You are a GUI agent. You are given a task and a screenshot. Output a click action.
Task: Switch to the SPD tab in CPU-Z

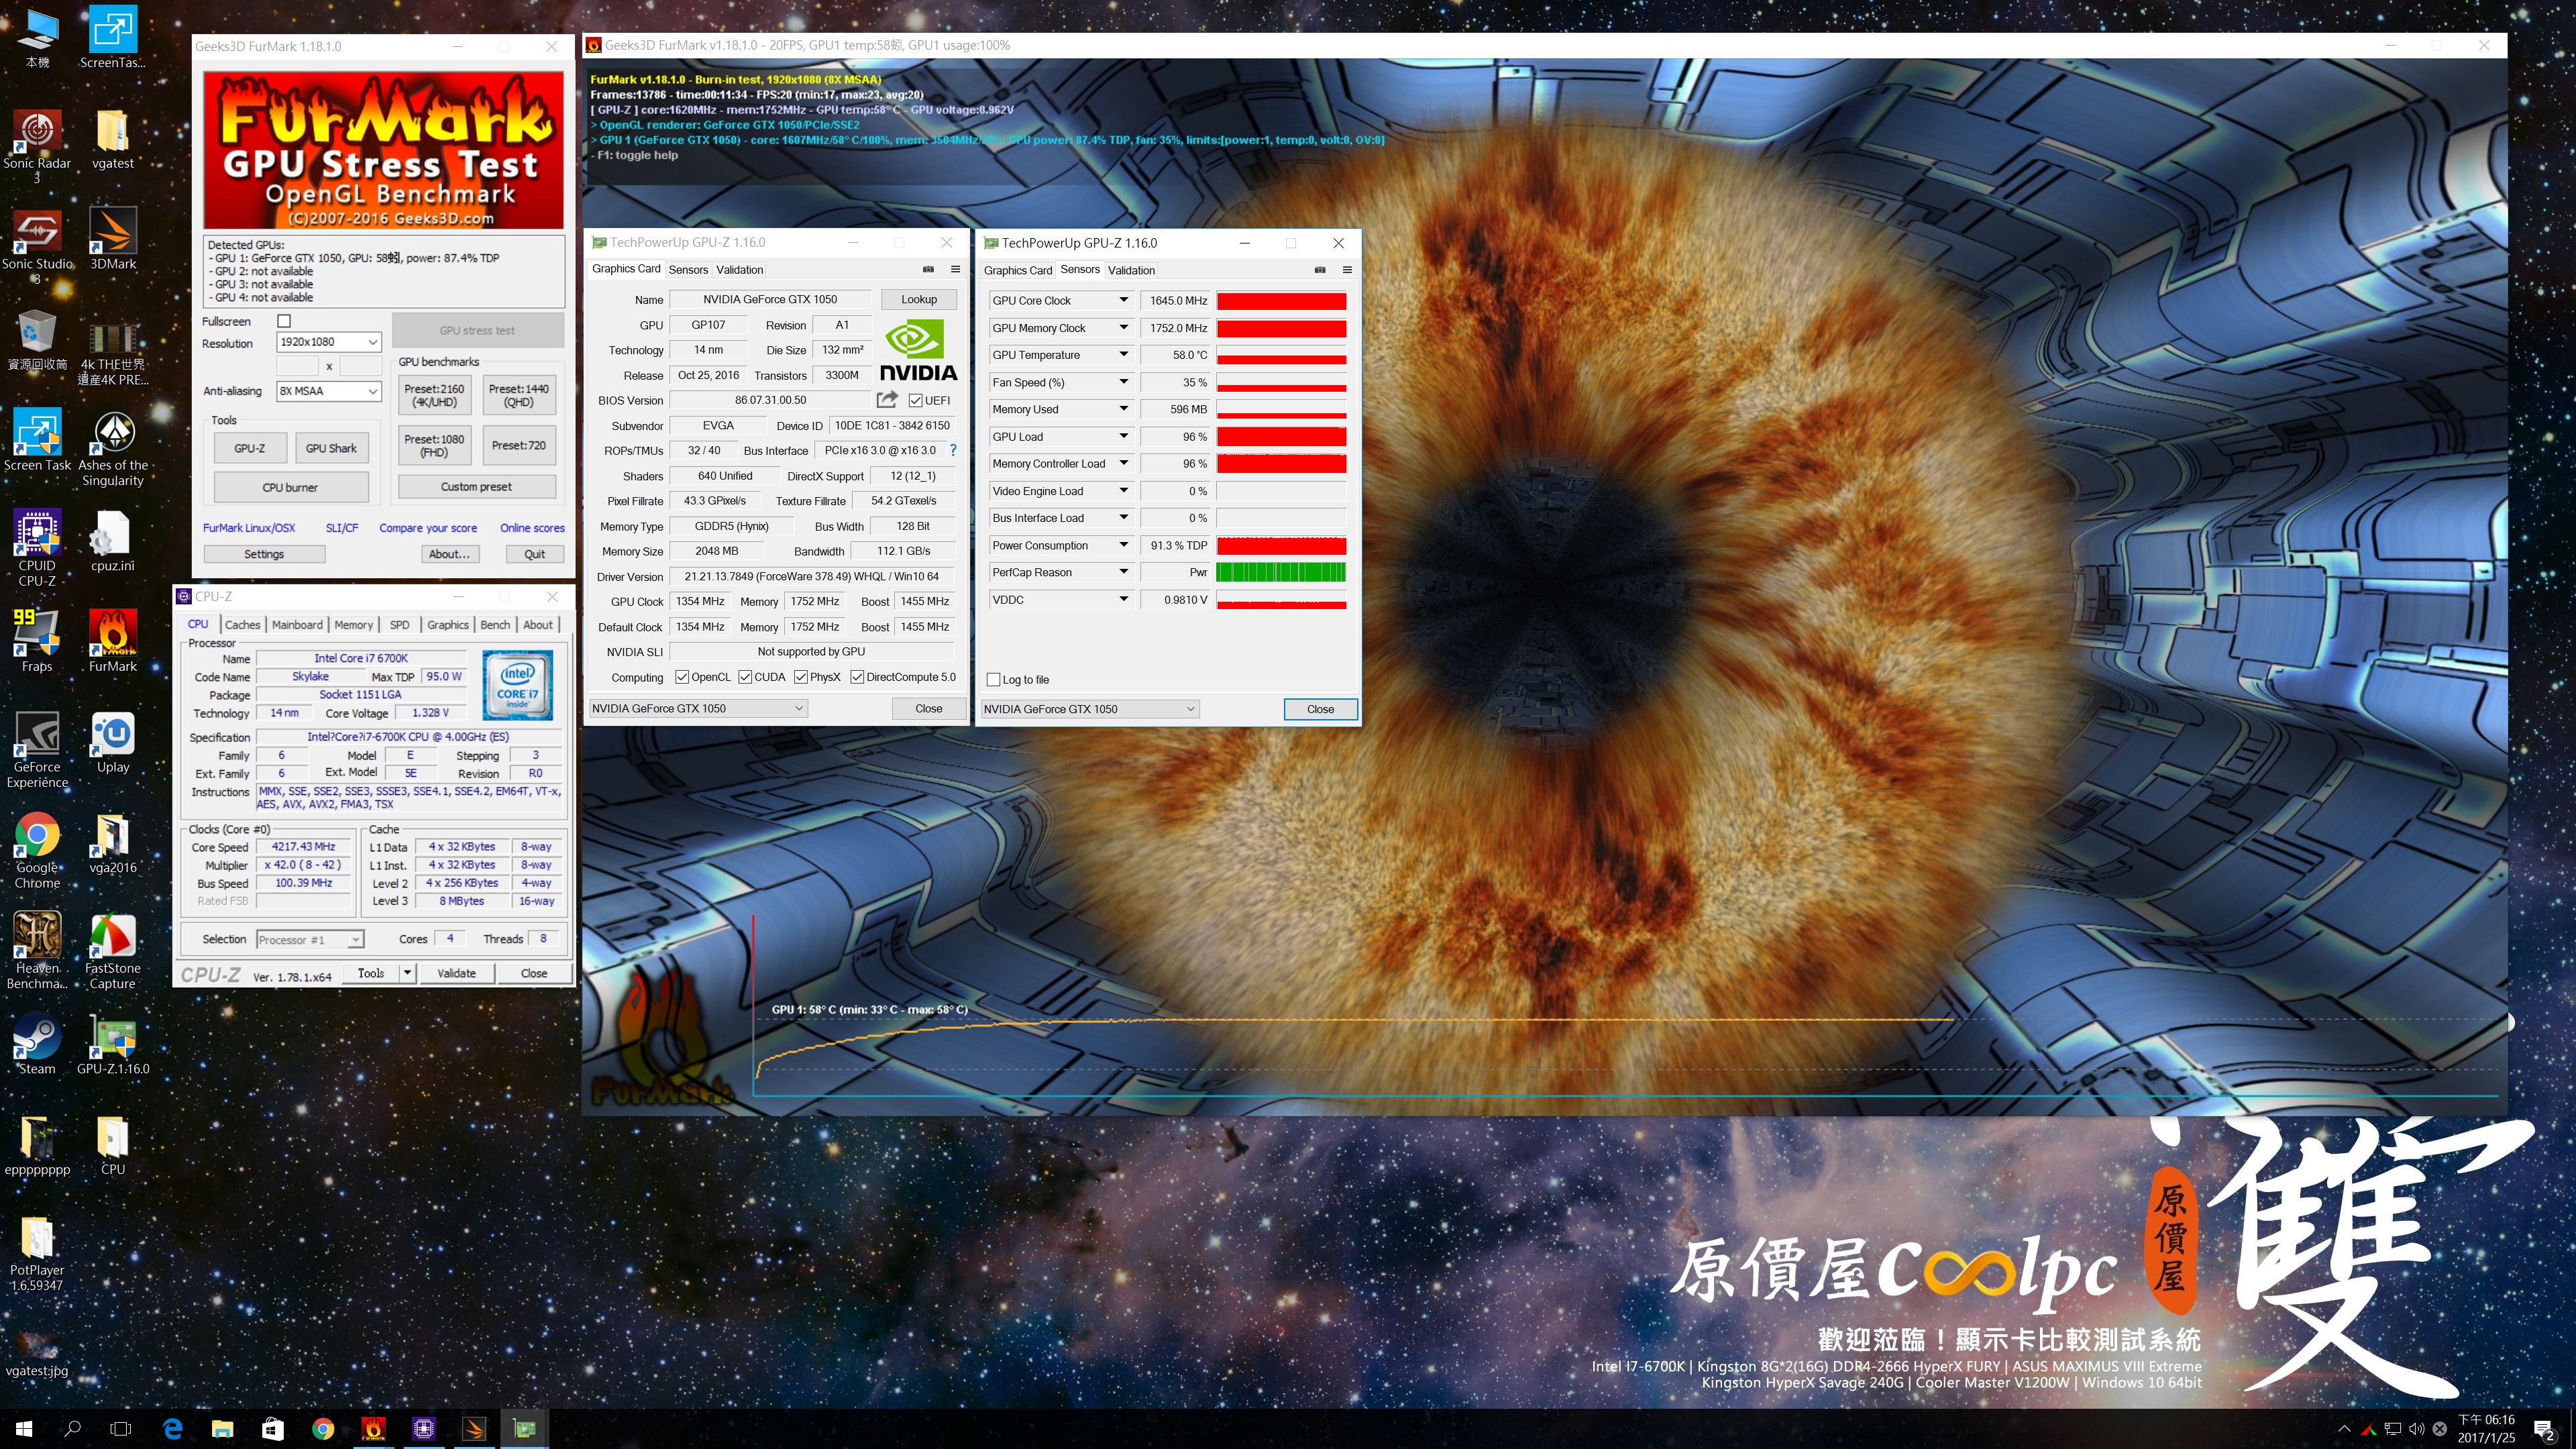pos(399,625)
